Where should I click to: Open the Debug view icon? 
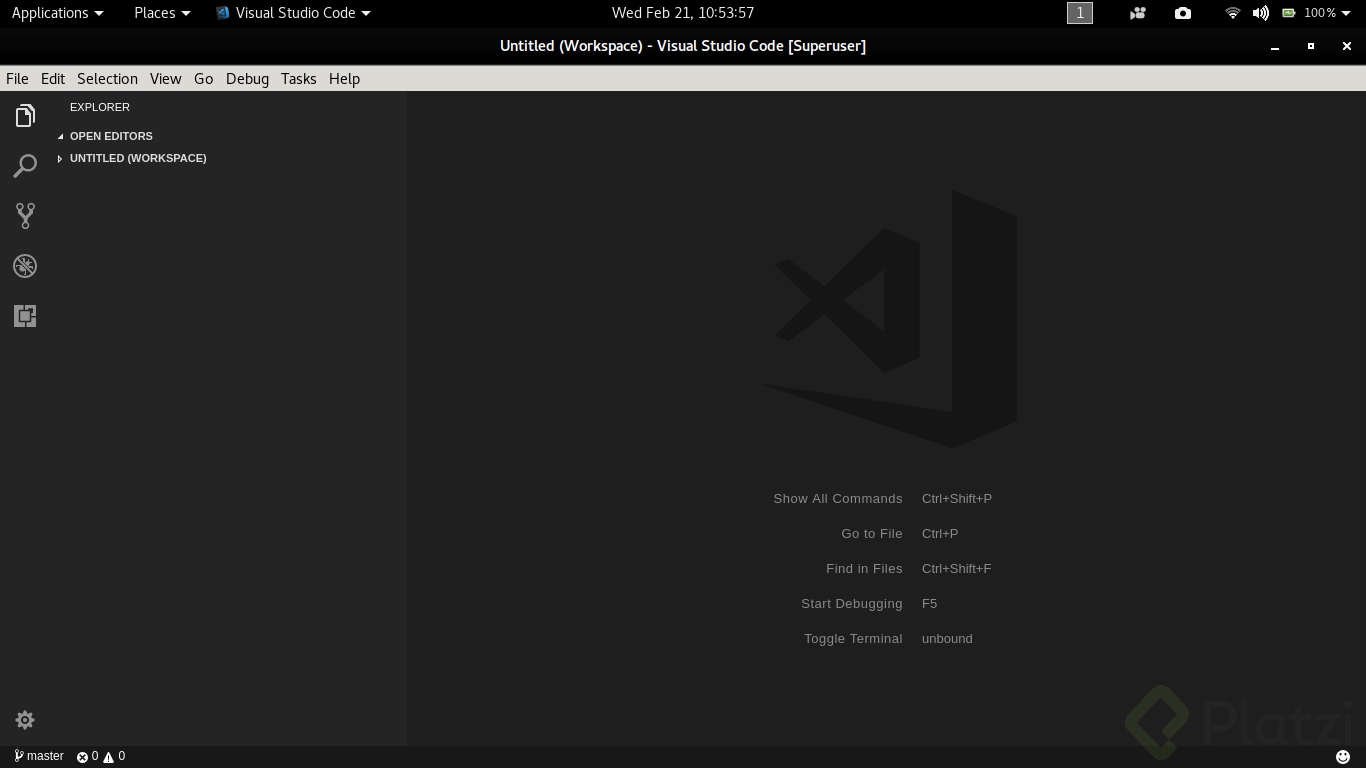(x=25, y=266)
